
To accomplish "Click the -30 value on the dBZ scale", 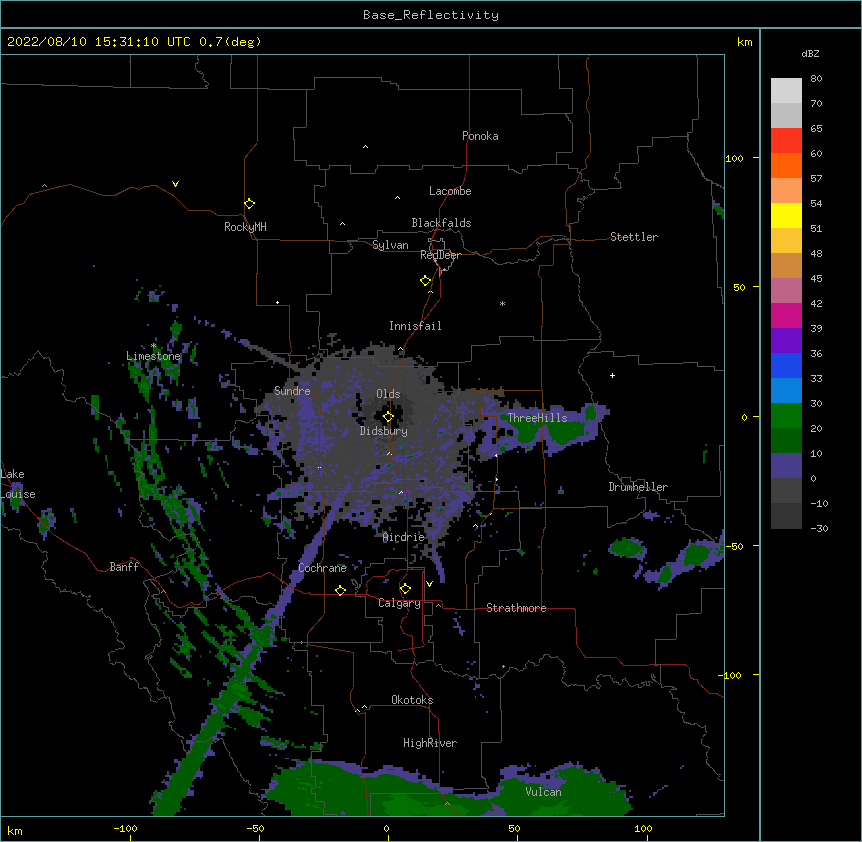I will 819,529.
